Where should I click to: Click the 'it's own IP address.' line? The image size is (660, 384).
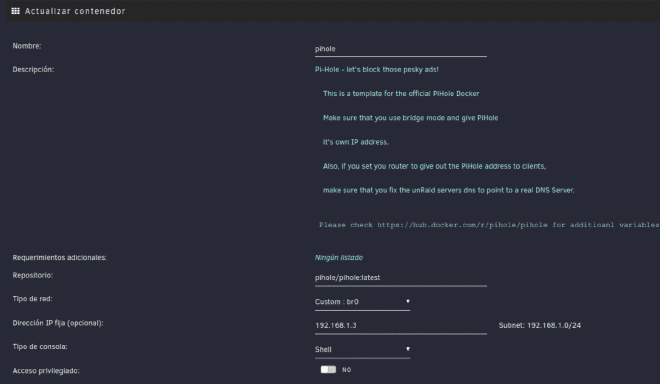tap(356, 142)
